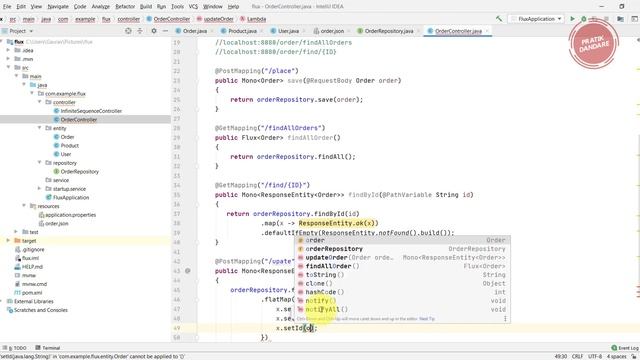Expand the .mvn folder
This screenshot has width=640, height=360.
click(x=8, y=59)
